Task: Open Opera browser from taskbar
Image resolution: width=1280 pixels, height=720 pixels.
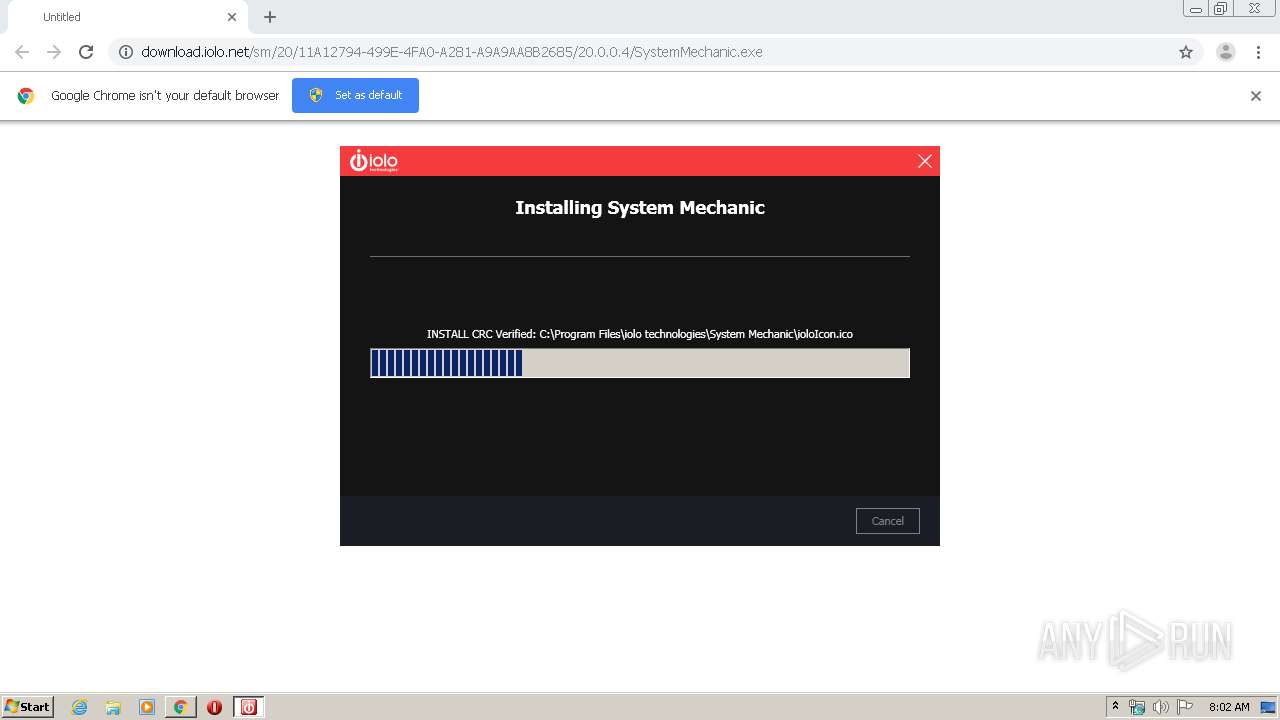Action: (214, 707)
